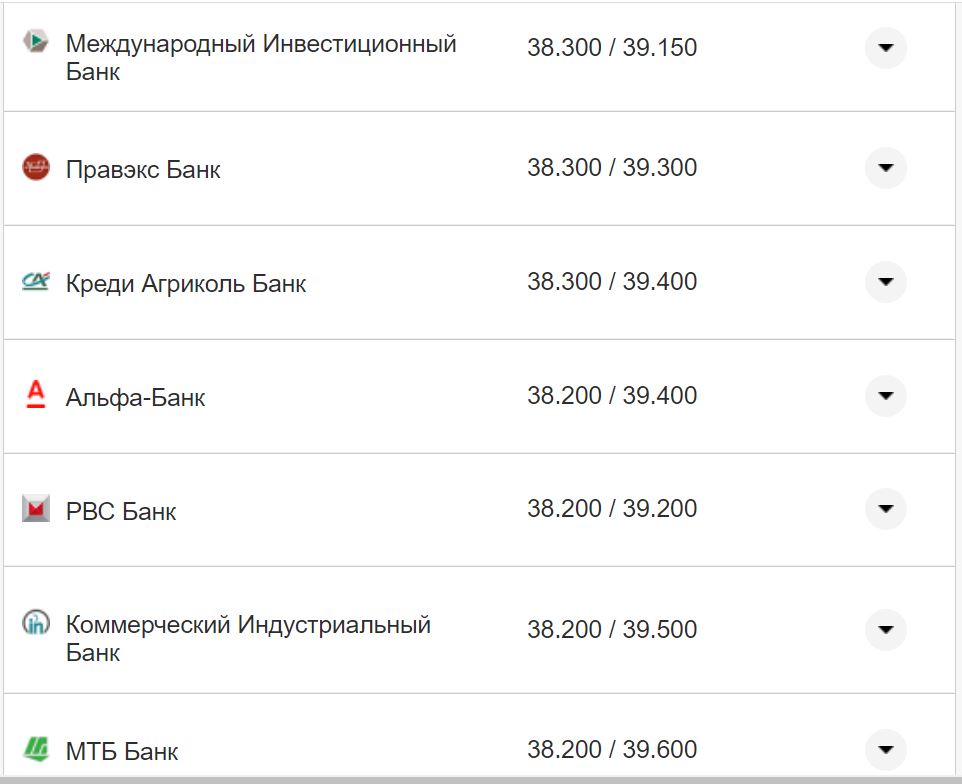The width and height of the screenshot is (962, 784).
Task: Expand details for Международный Инвестиционный Банк
Action: pos(885,48)
